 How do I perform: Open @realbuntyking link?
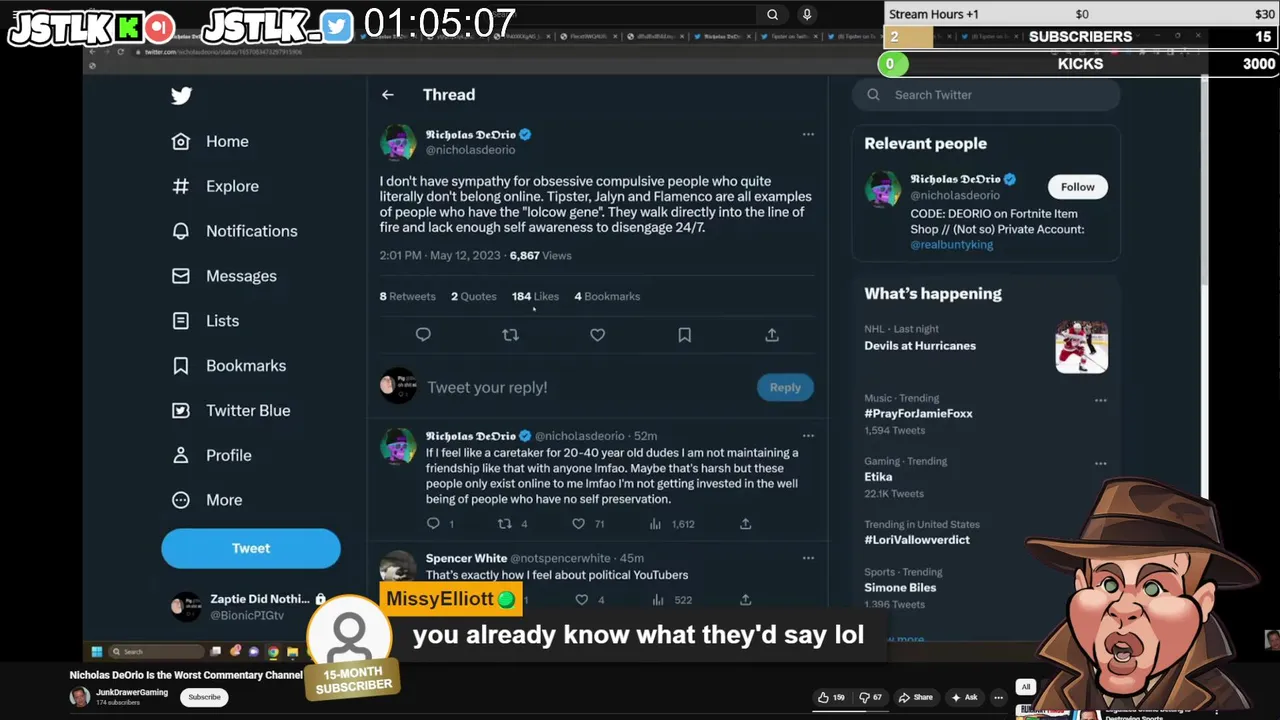(x=952, y=245)
